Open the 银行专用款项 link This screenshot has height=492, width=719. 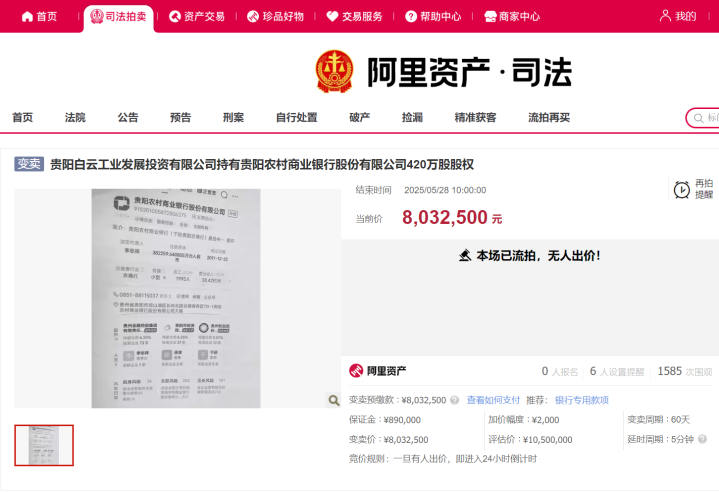pos(582,400)
